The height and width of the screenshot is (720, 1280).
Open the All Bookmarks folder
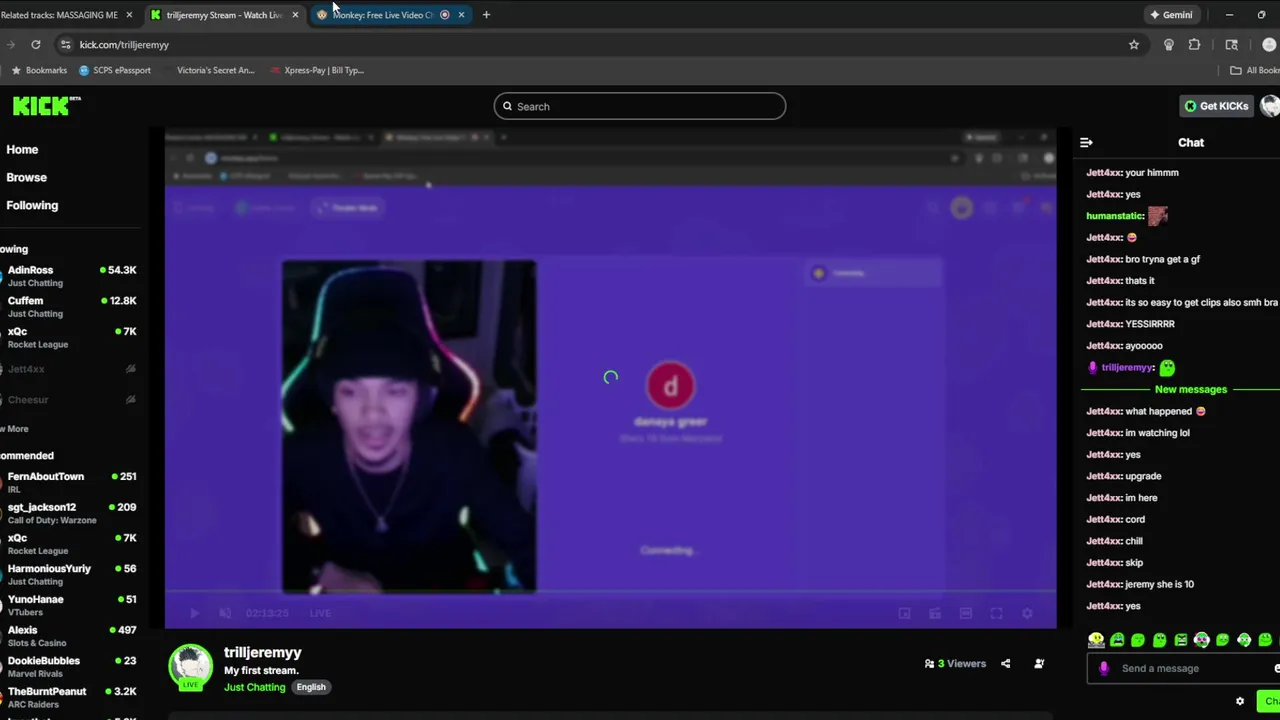(x=1254, y=70)
